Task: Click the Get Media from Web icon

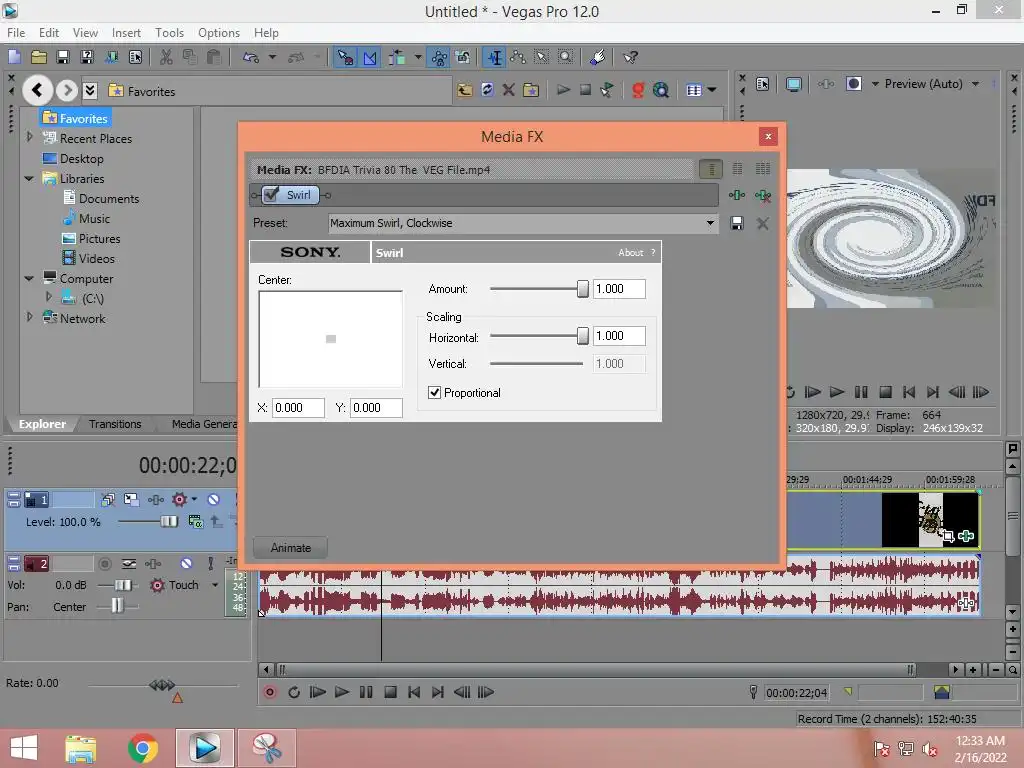Action: point(661,90)
